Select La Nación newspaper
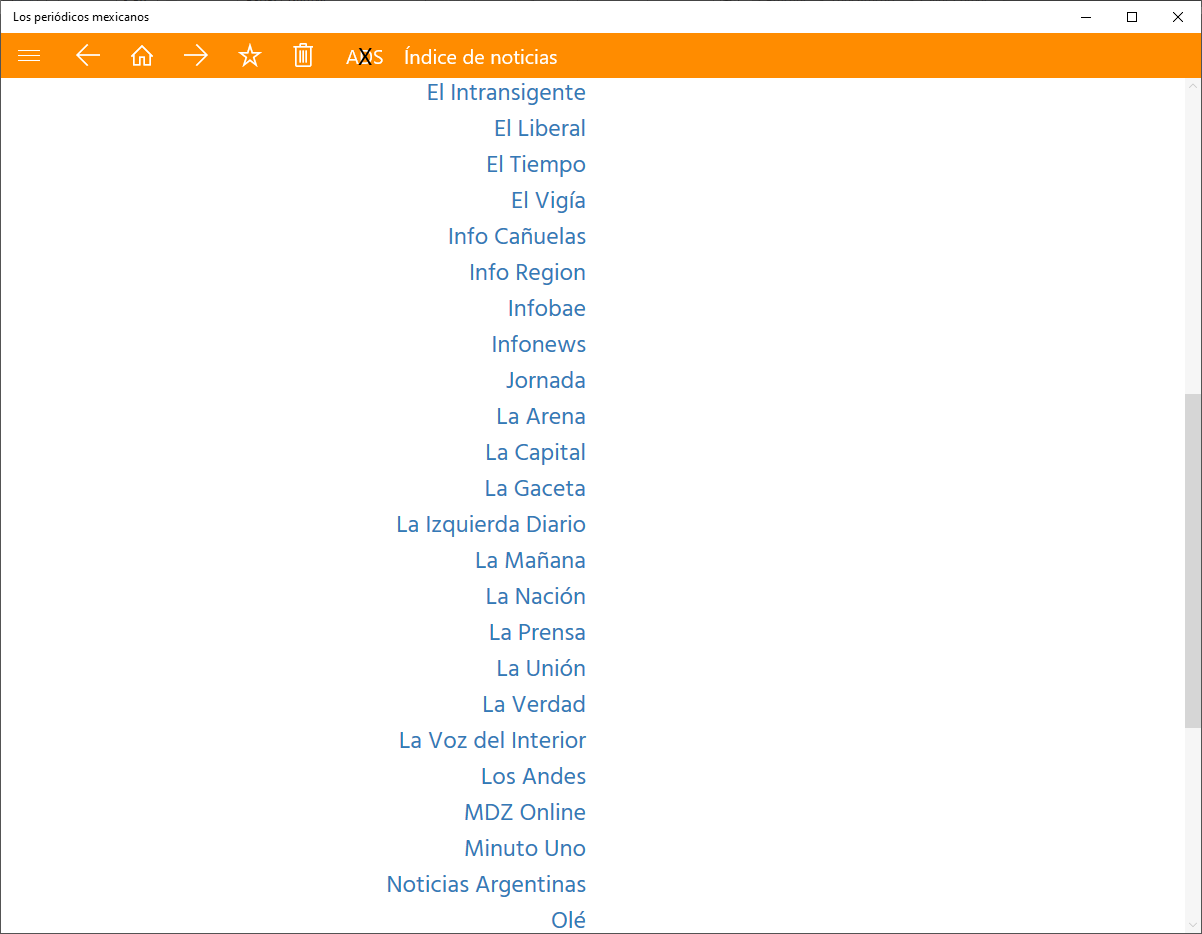Screen dimensions: 1202x934 pyautogui.click(x=536, y=596)
